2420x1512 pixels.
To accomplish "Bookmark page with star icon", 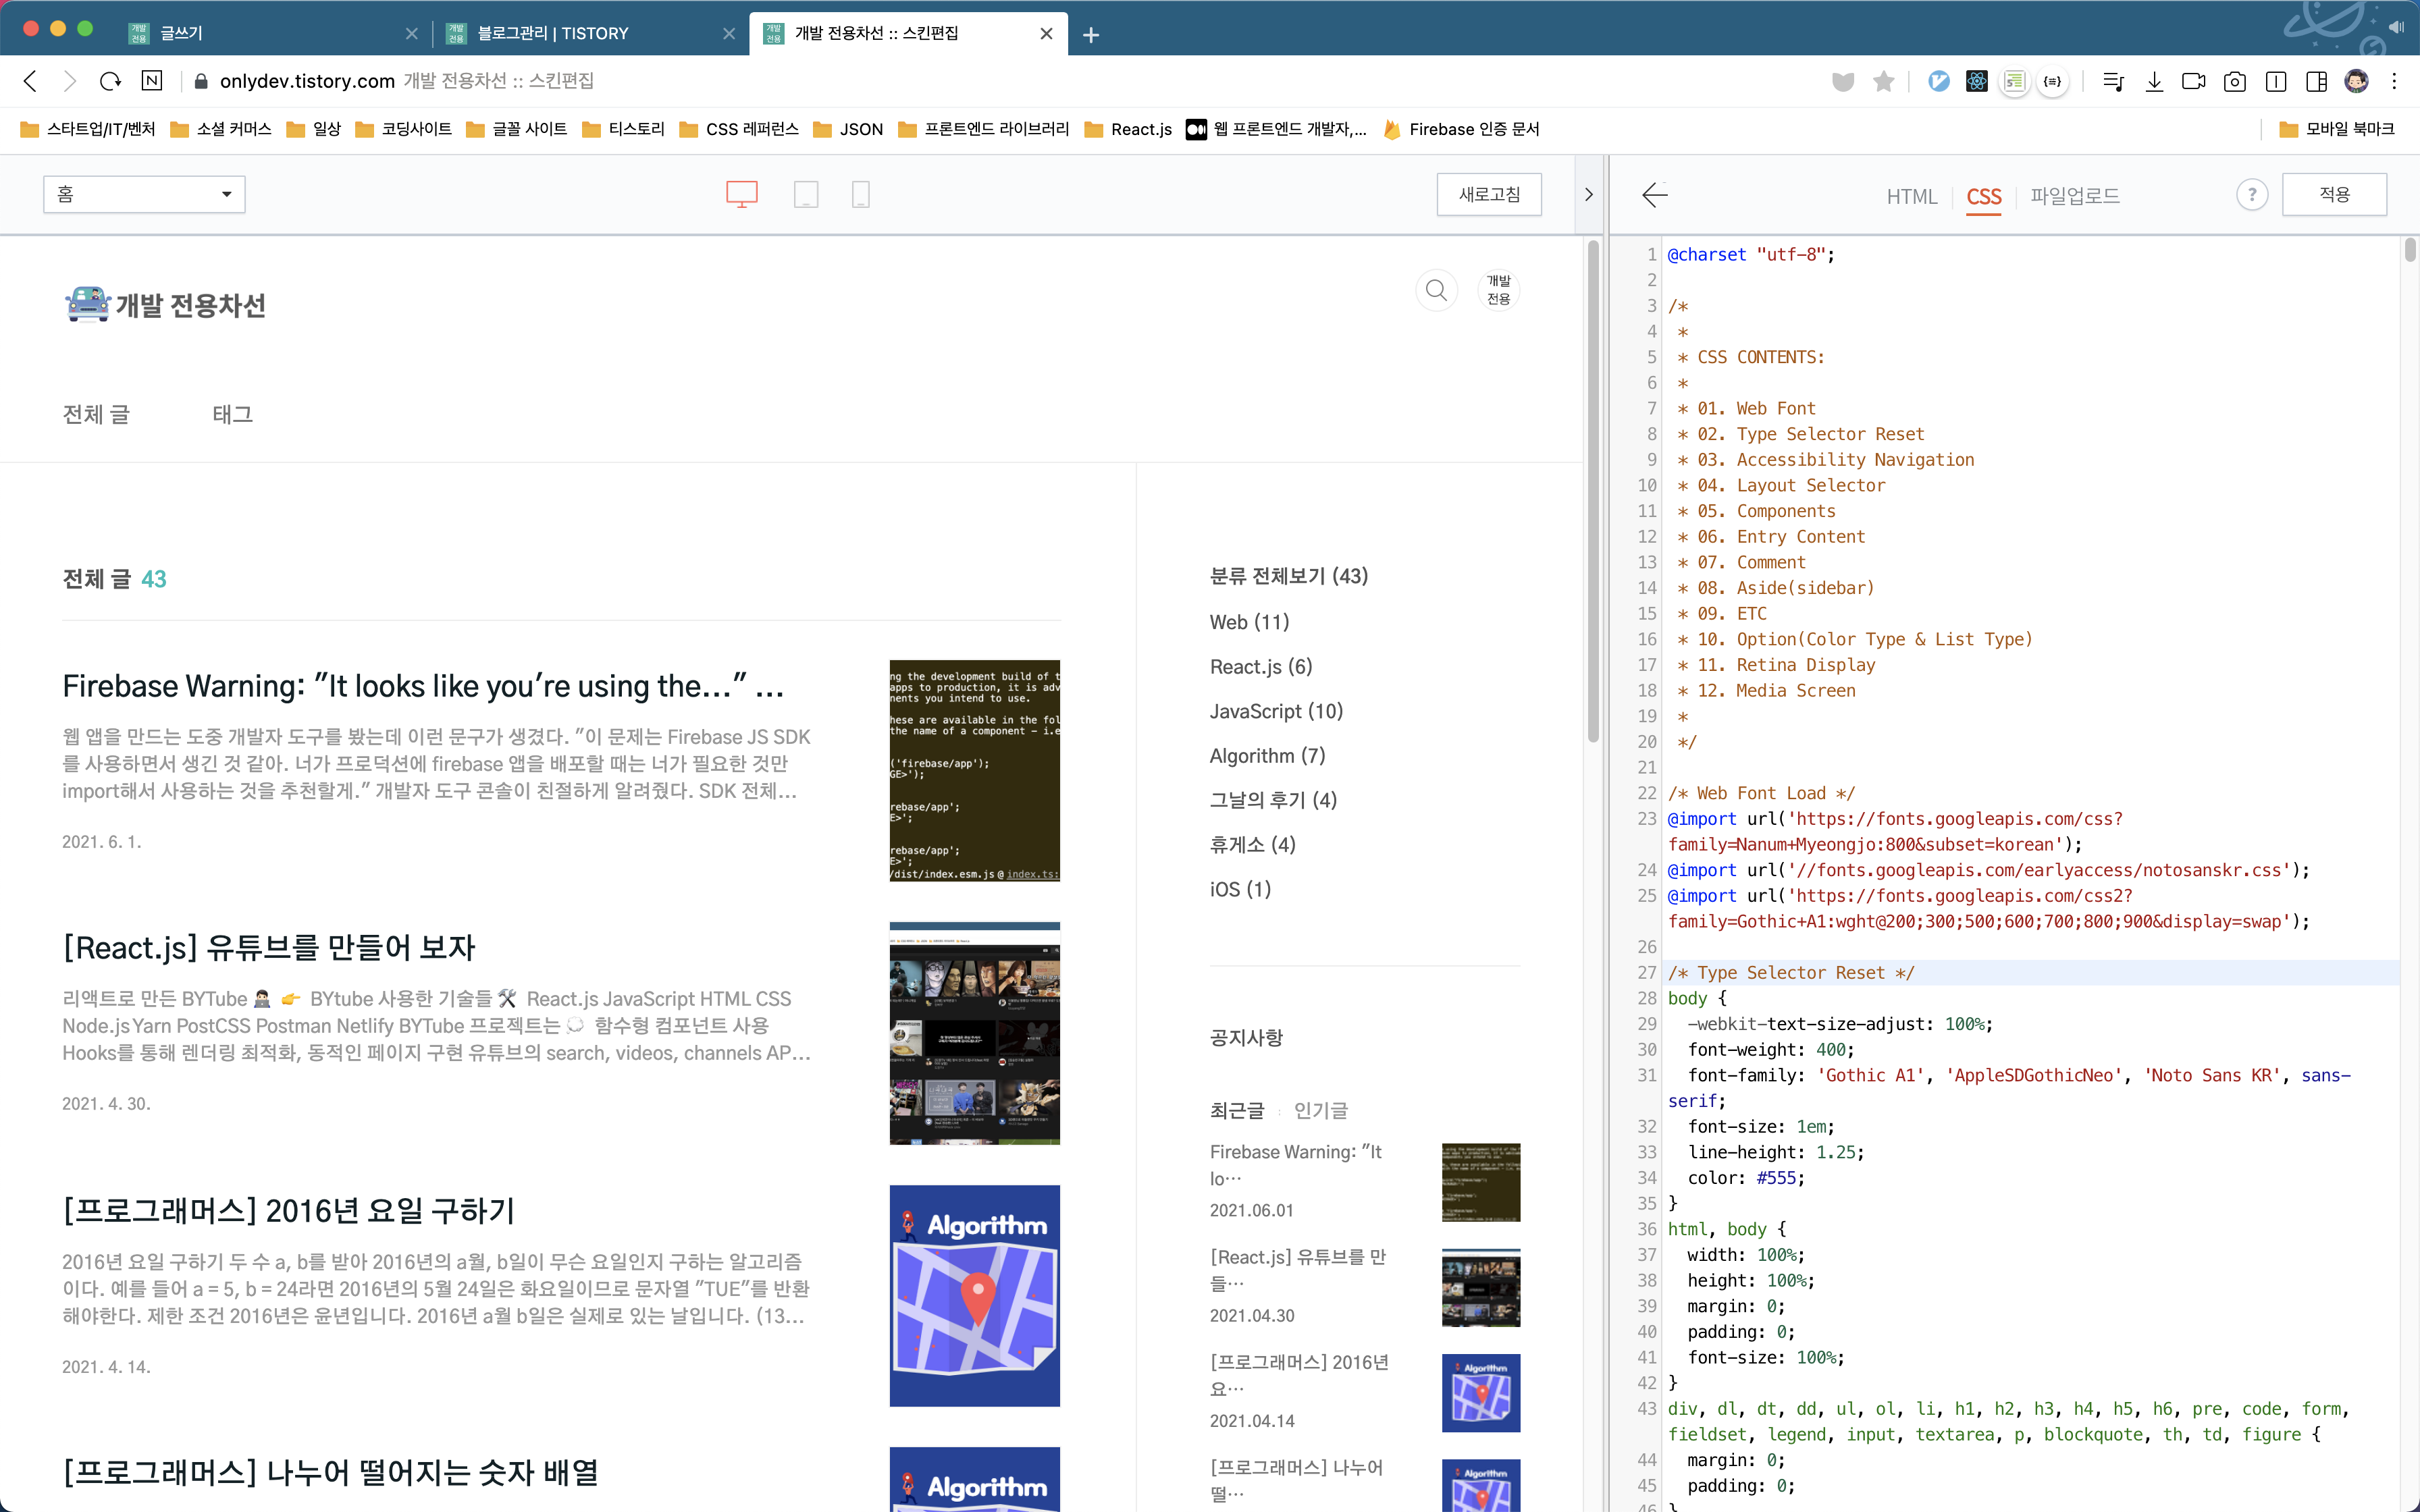I will pos(1883,81).
